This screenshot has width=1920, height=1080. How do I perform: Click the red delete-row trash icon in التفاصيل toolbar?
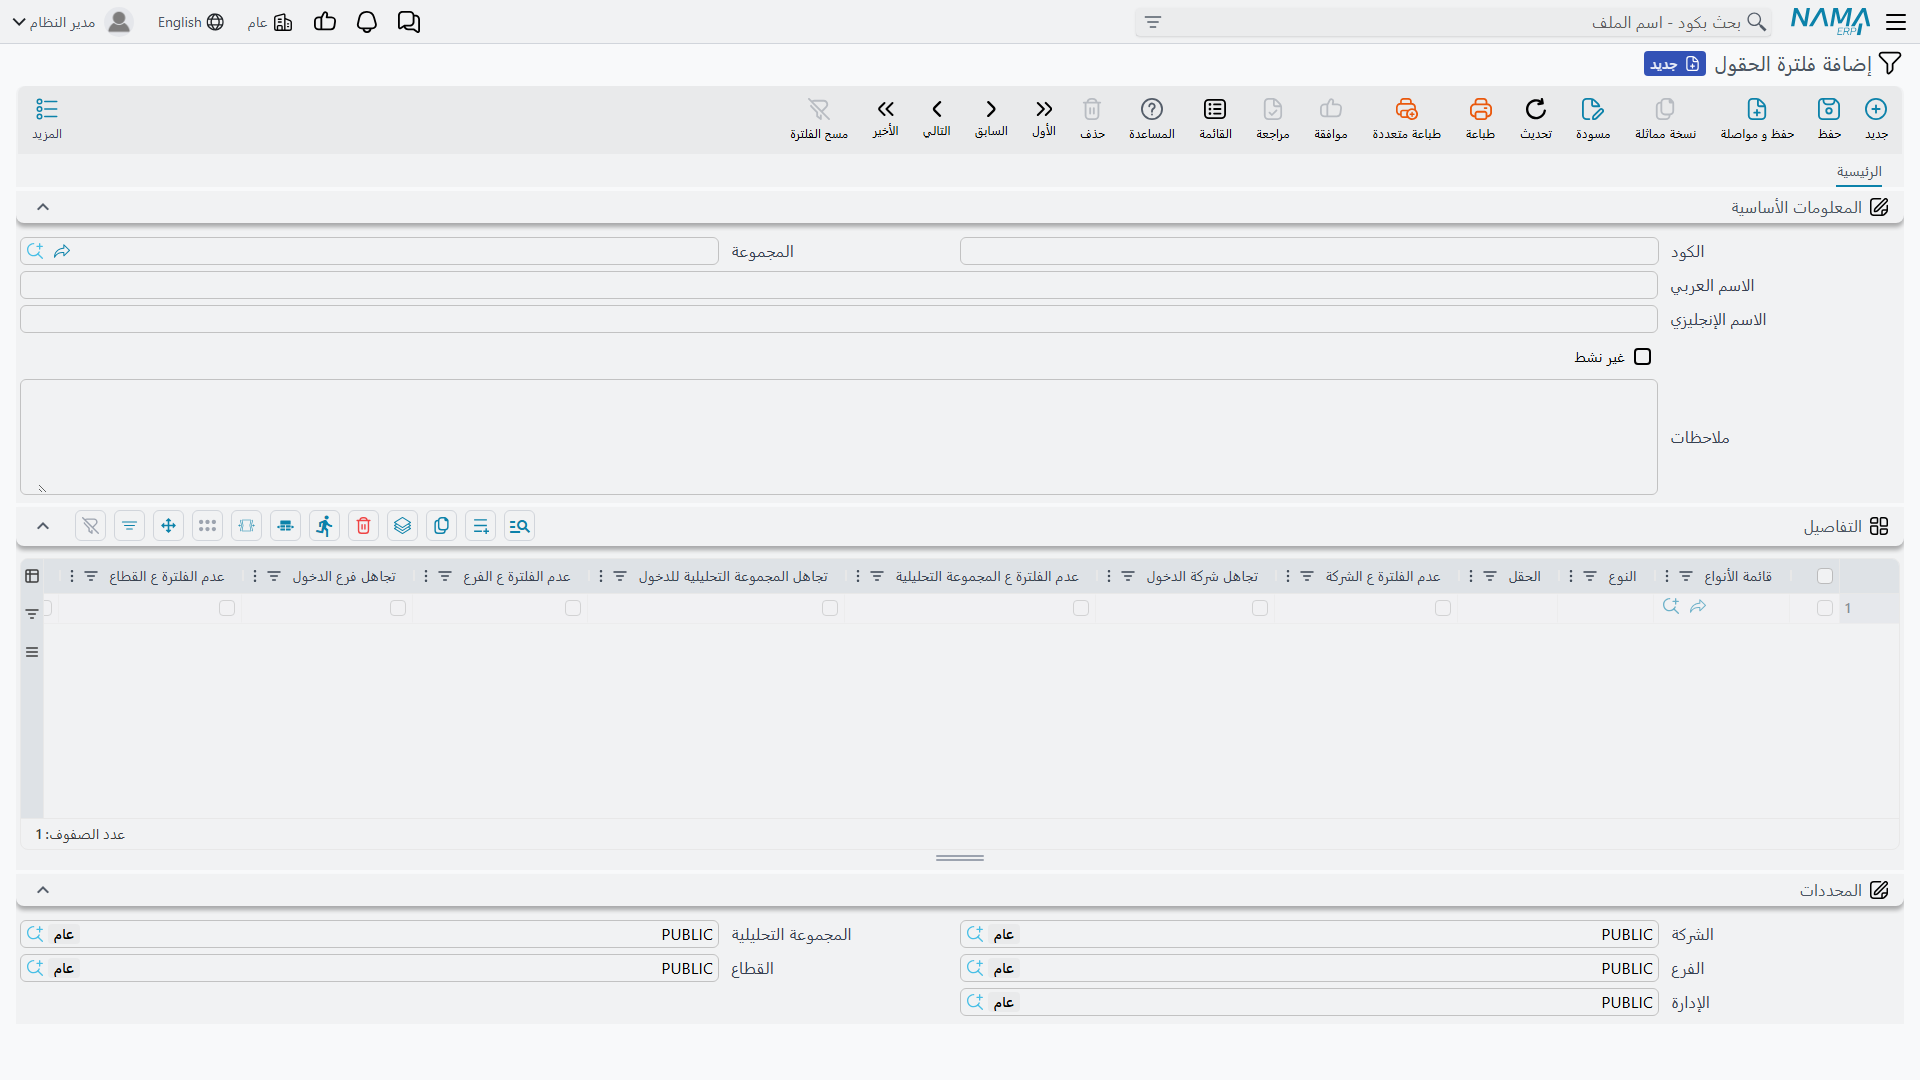[364, 526]
